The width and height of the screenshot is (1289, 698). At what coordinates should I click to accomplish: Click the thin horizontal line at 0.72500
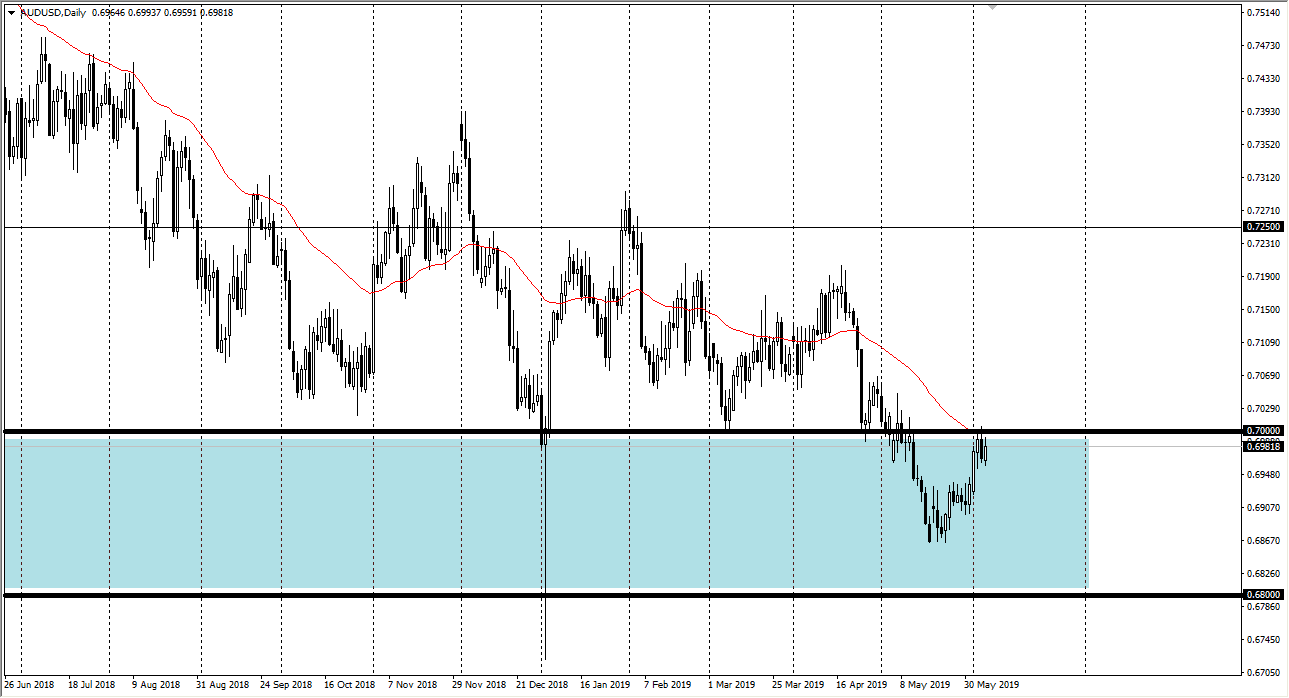(300, 227)
